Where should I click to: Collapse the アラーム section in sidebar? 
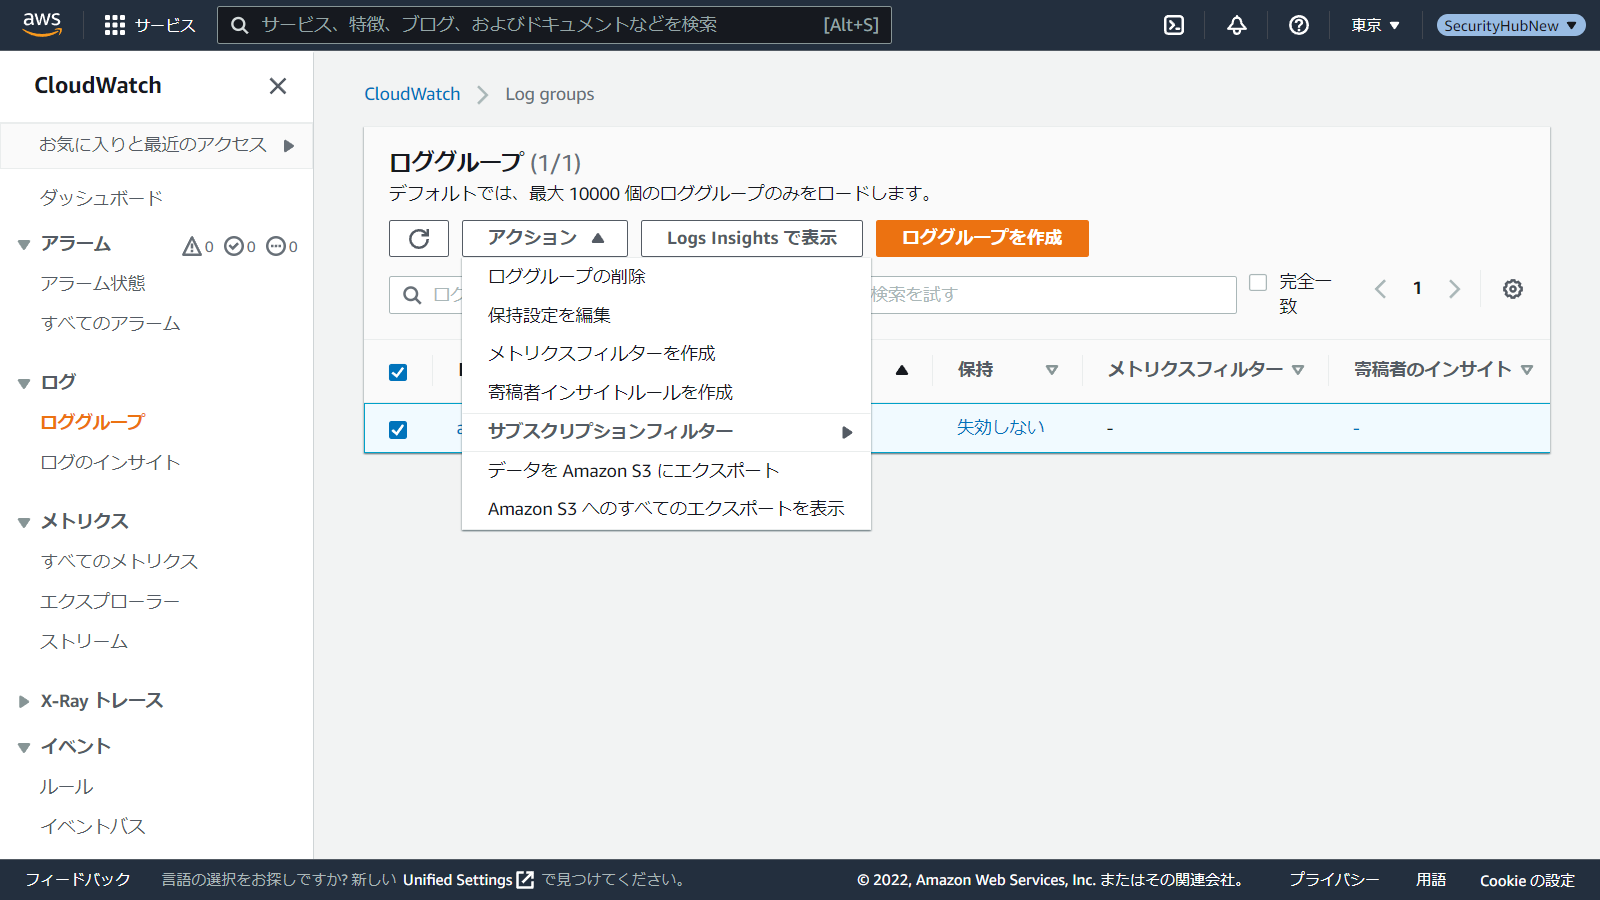coord(24,245)
